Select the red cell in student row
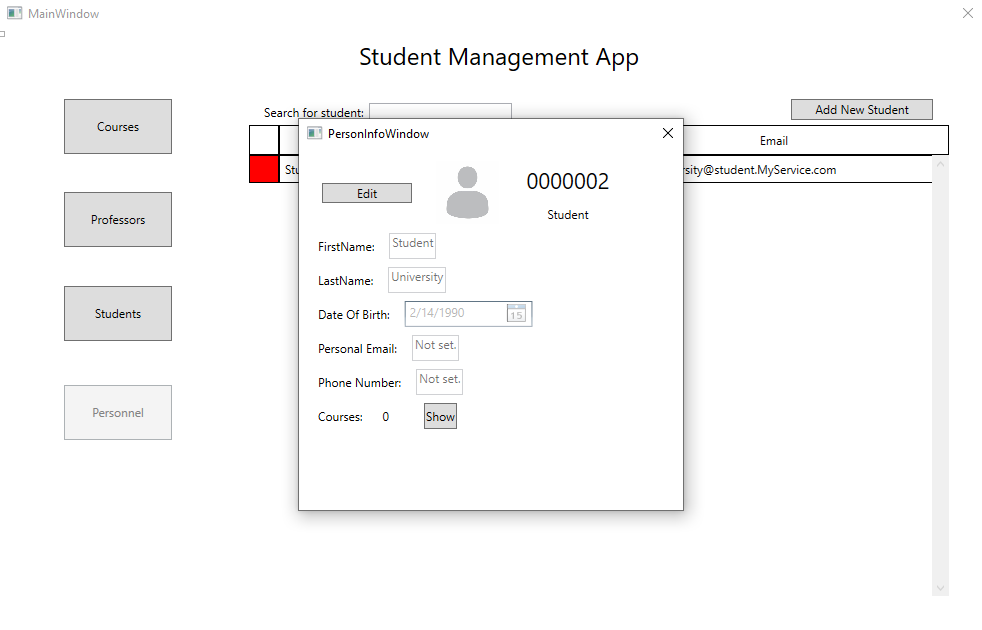 click(264, 170)
